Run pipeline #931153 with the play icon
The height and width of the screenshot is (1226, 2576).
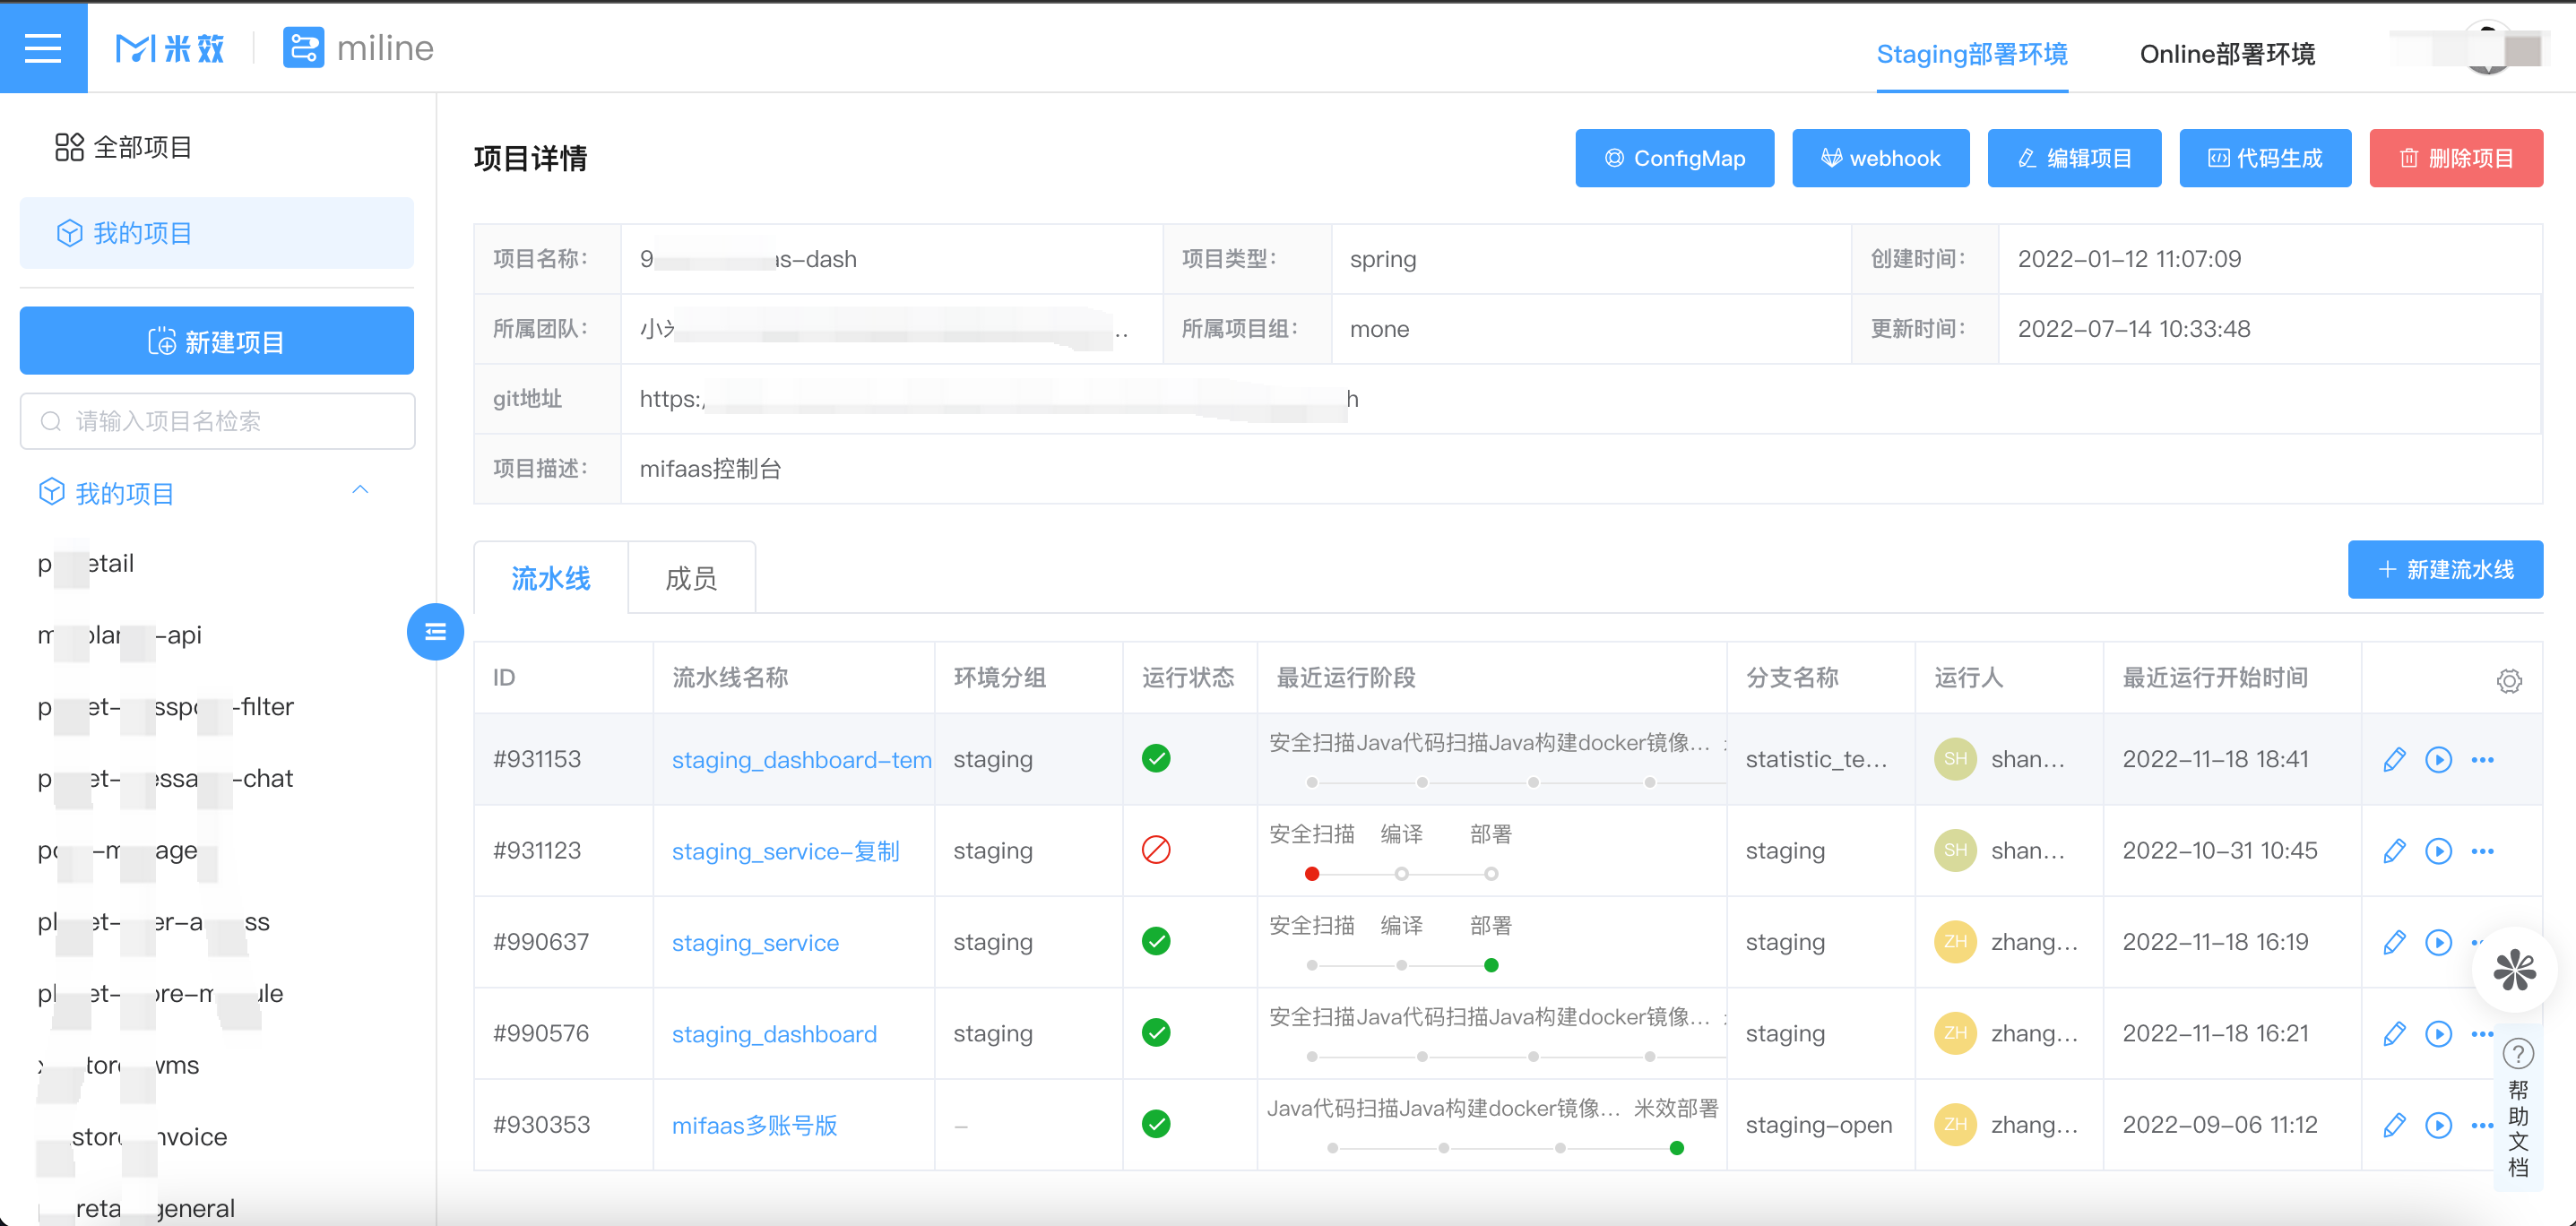[2438, 760]
